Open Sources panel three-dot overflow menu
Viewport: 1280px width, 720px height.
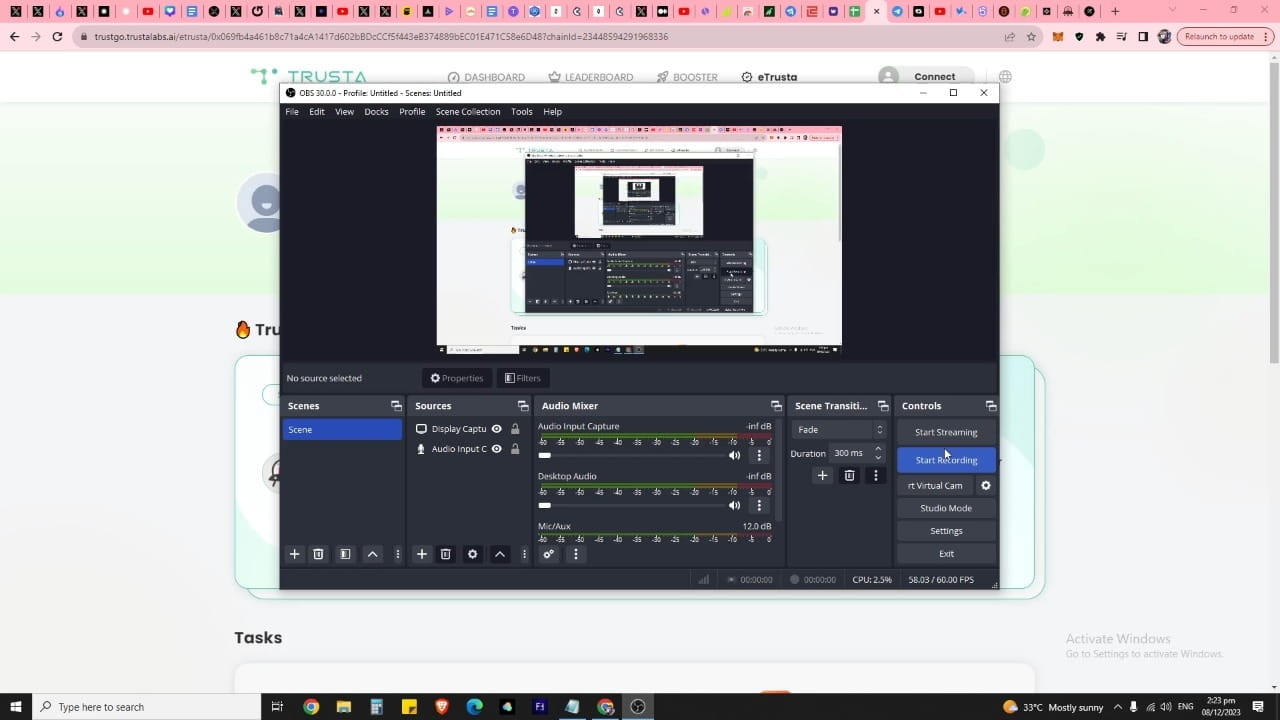524,554
